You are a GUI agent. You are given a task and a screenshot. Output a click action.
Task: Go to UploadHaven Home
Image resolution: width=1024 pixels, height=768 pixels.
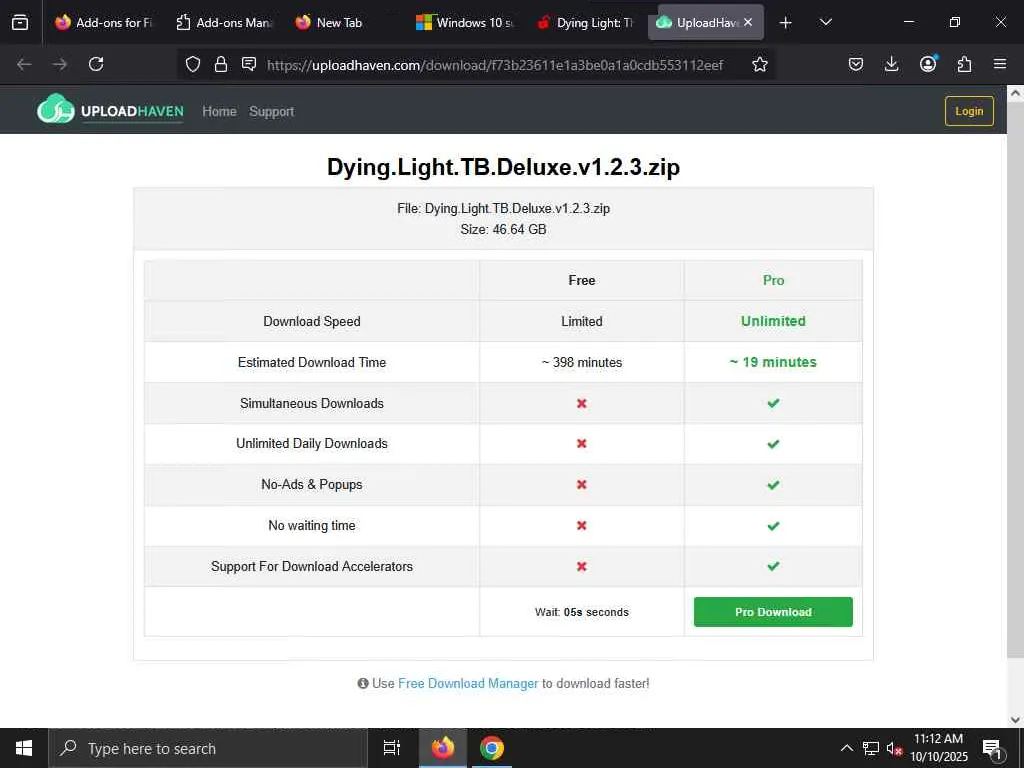219,112
